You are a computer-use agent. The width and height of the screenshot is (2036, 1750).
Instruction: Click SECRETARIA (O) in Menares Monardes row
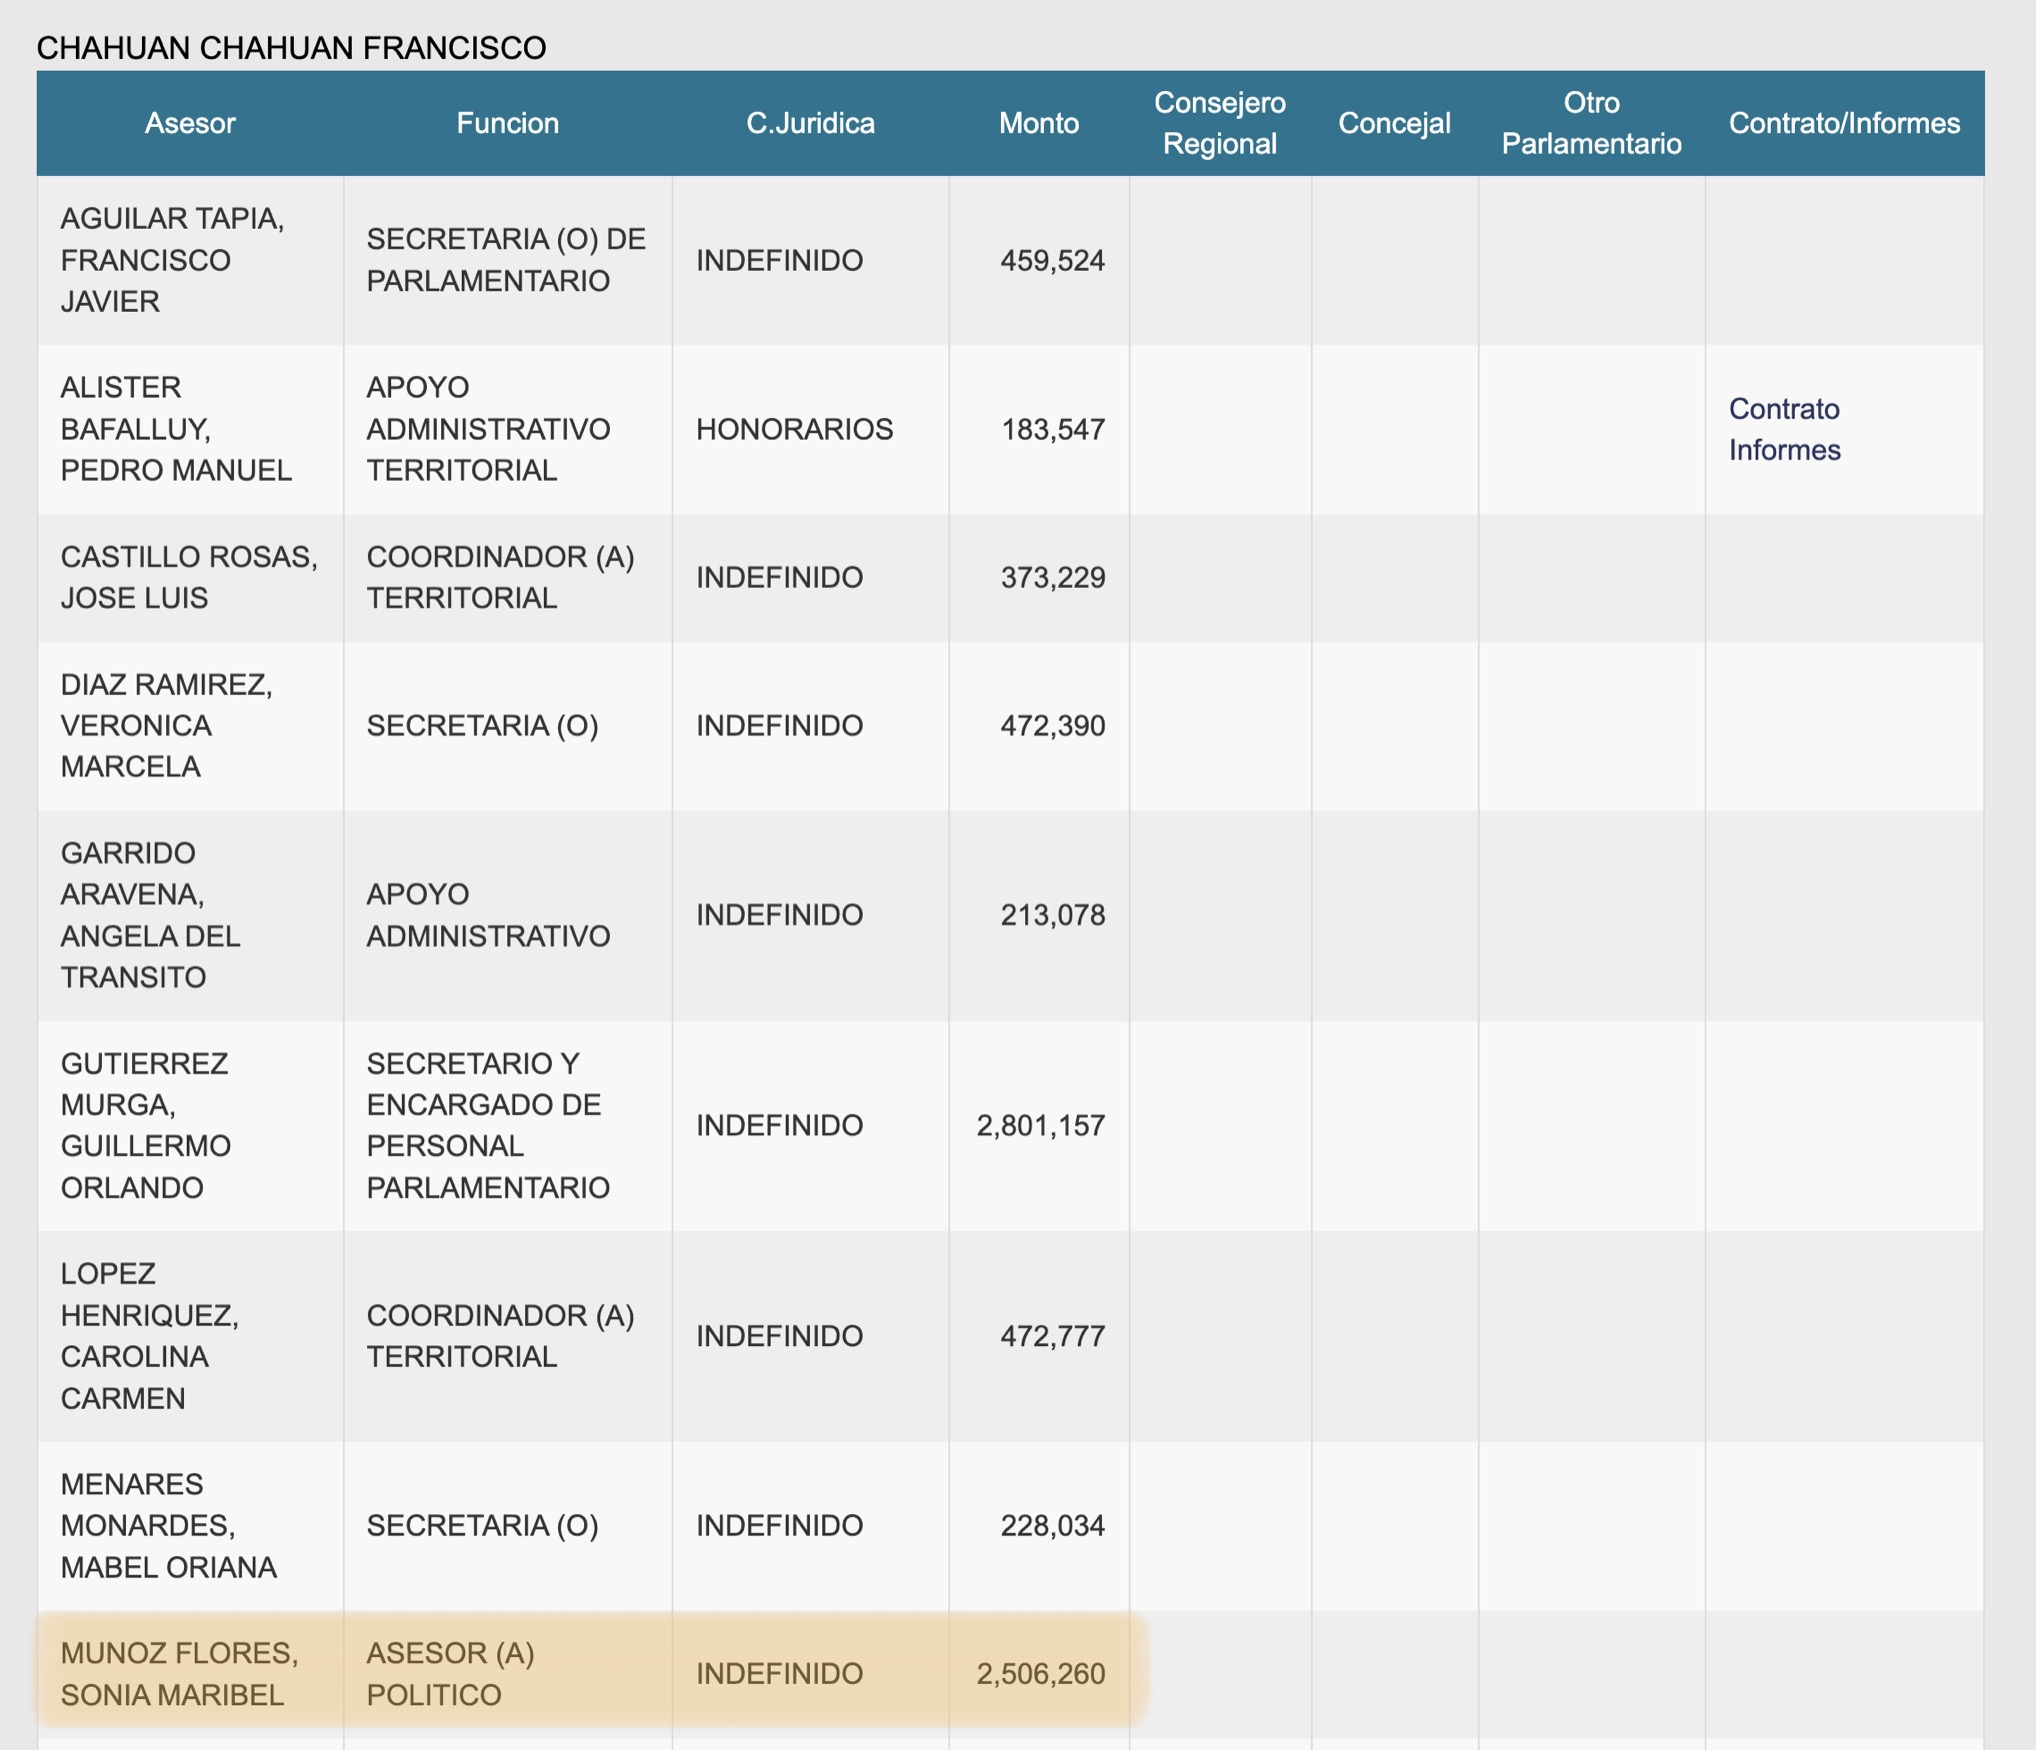482,1525
